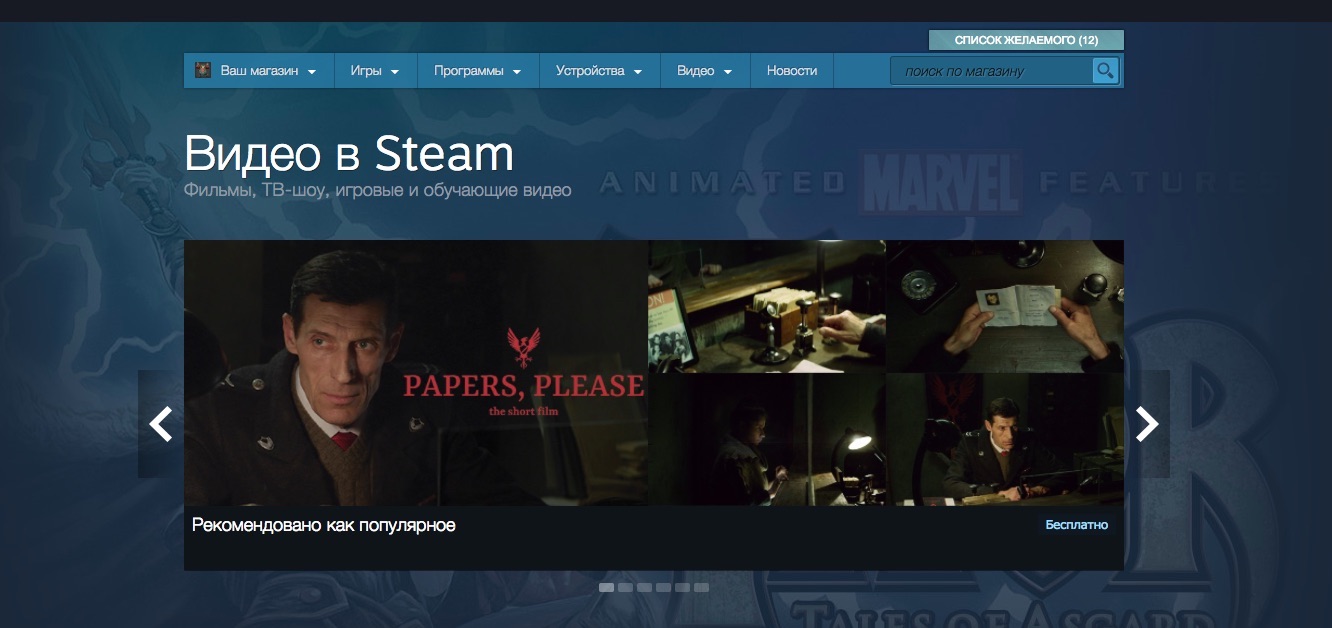The width and height of the screenshot is (1332, 628).
Task: Click Рекомендовано как популярное caption
Action: coord(324,525)
